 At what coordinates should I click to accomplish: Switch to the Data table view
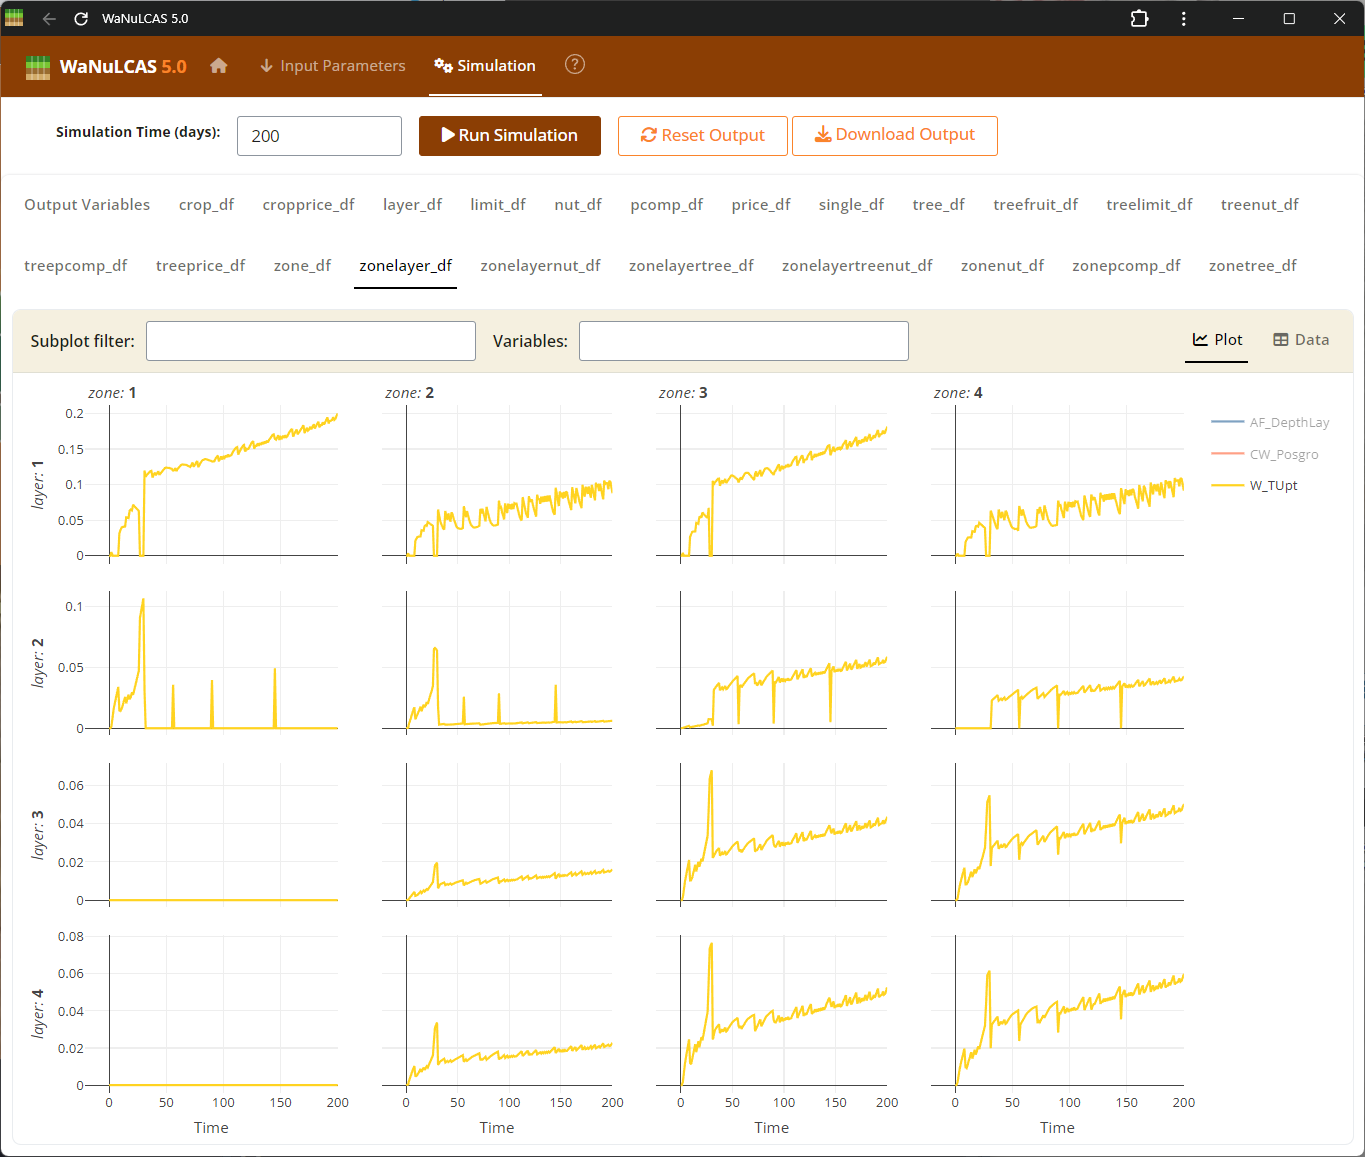click(1301, 340)
